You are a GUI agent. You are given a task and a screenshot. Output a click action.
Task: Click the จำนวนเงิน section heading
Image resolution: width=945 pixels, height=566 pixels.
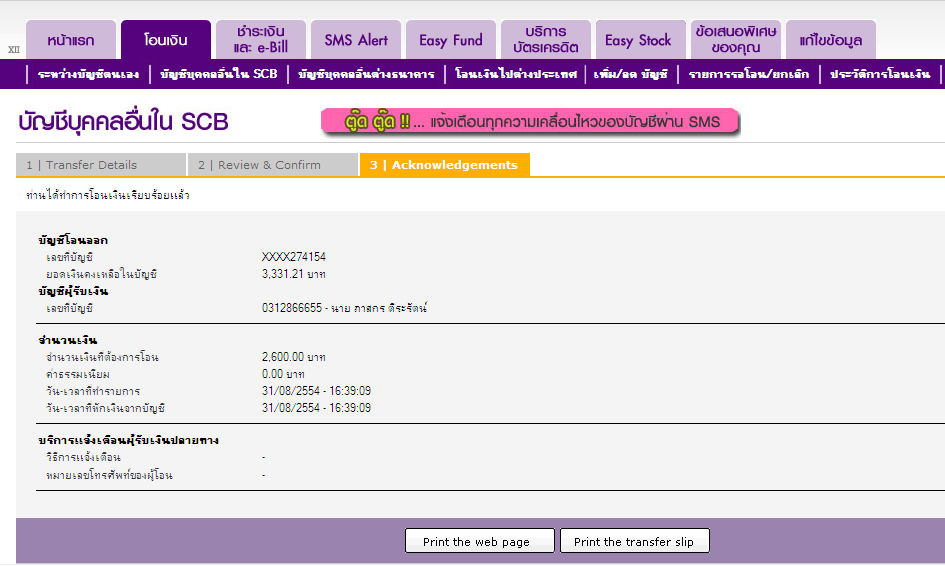point(68,341)
